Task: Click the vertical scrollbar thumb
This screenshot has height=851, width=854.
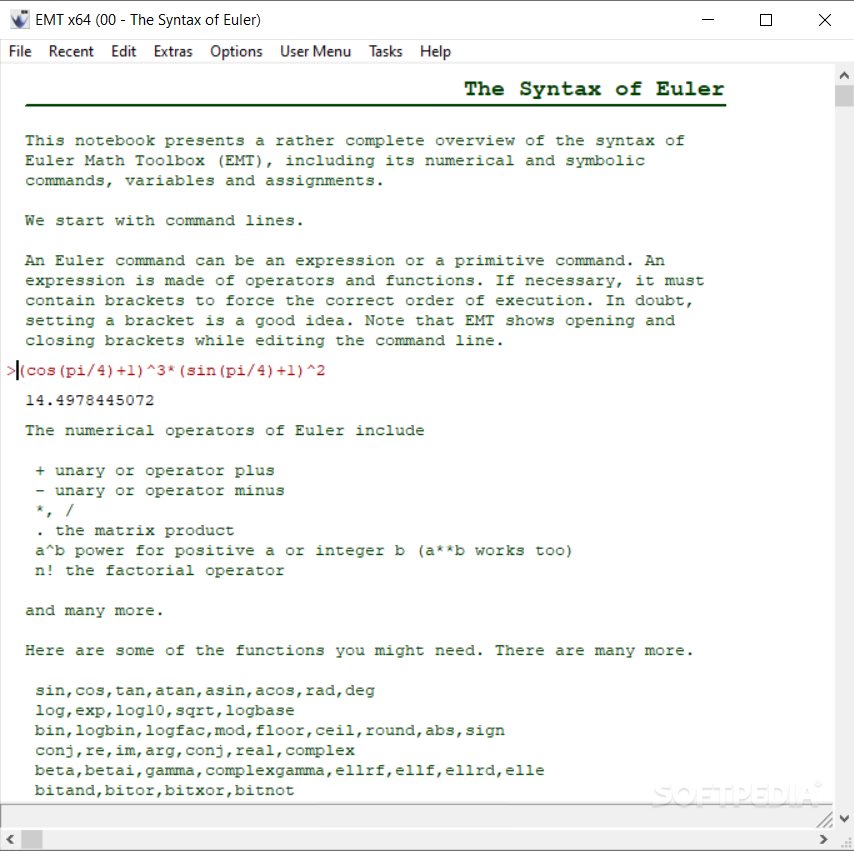Action: click(844, 96)
